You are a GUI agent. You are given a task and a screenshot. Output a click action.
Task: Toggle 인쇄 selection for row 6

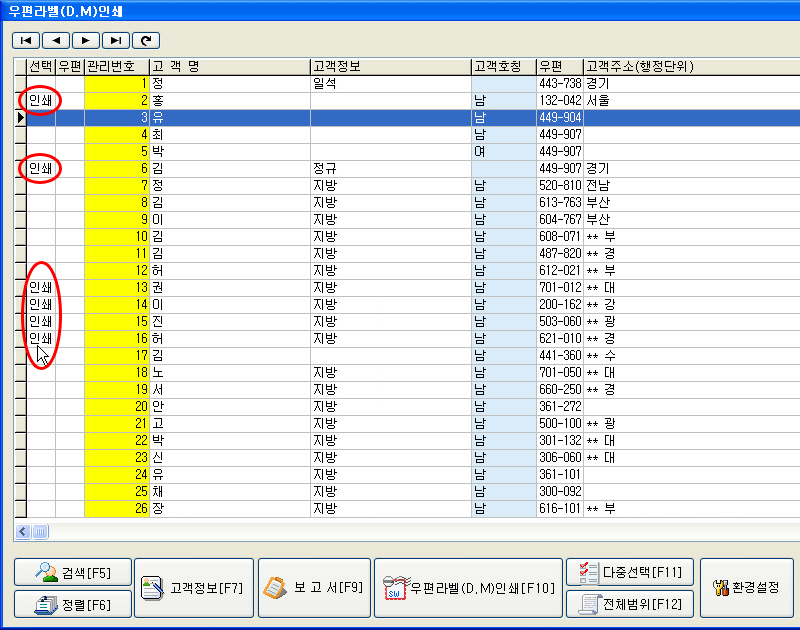point(41,168)
